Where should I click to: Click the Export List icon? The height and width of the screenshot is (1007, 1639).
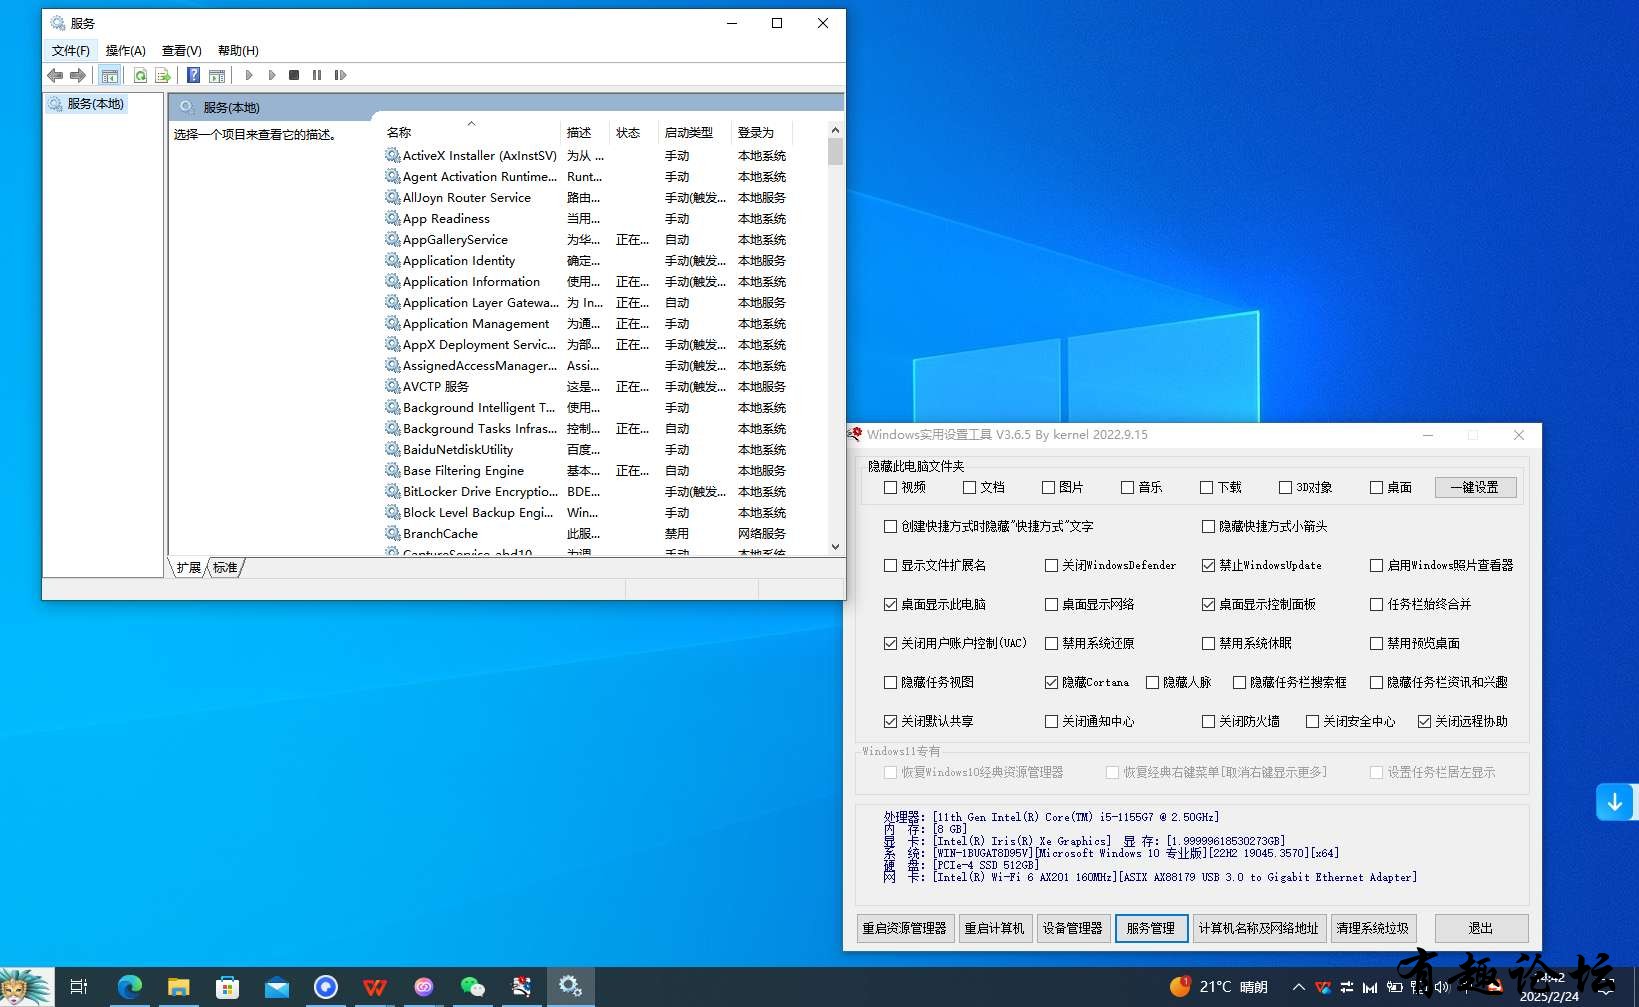pos(163,75)
